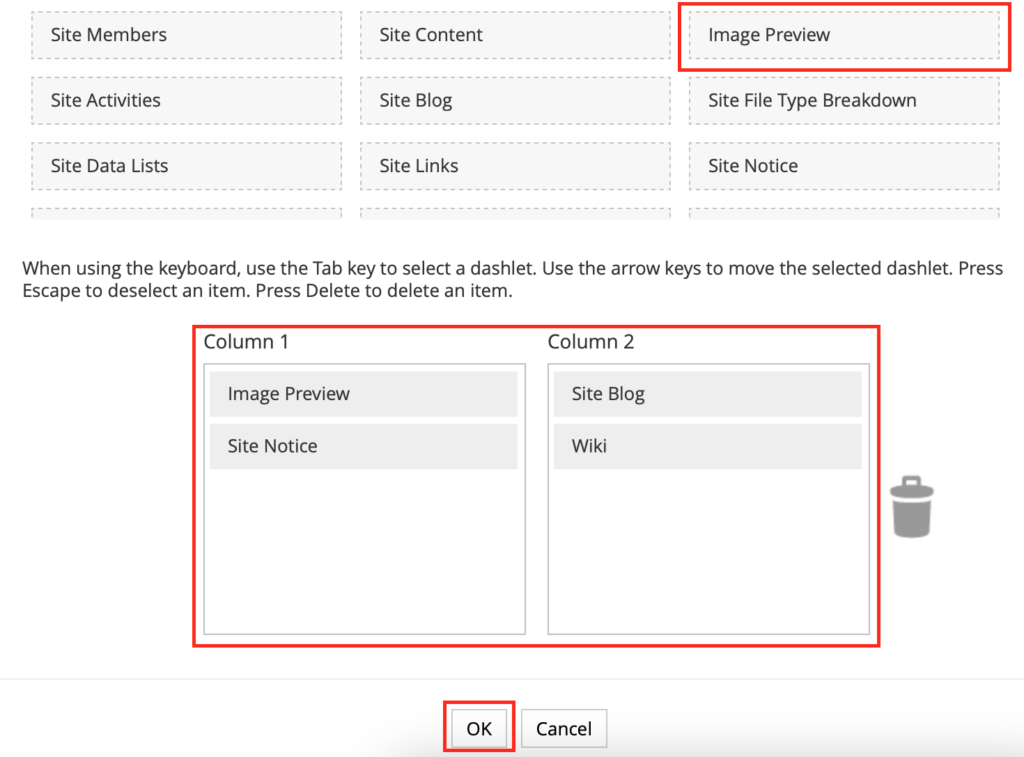
Task: Select the Site Links dashlet
Action: pos(515,166)
